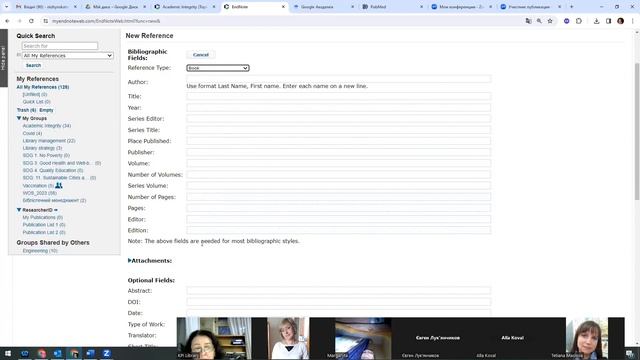The height and width of the screenshot is (360, 640).
Task: Click the browser address bar URL
Action: (x=106, y=21)
